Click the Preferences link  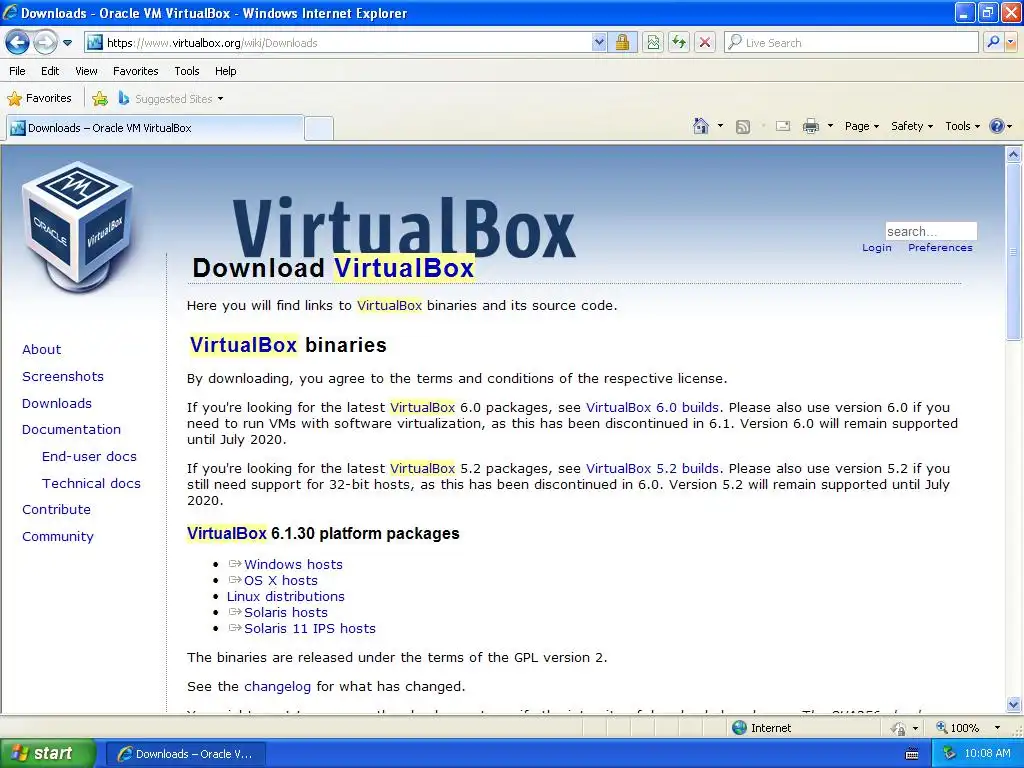[940, 248]
